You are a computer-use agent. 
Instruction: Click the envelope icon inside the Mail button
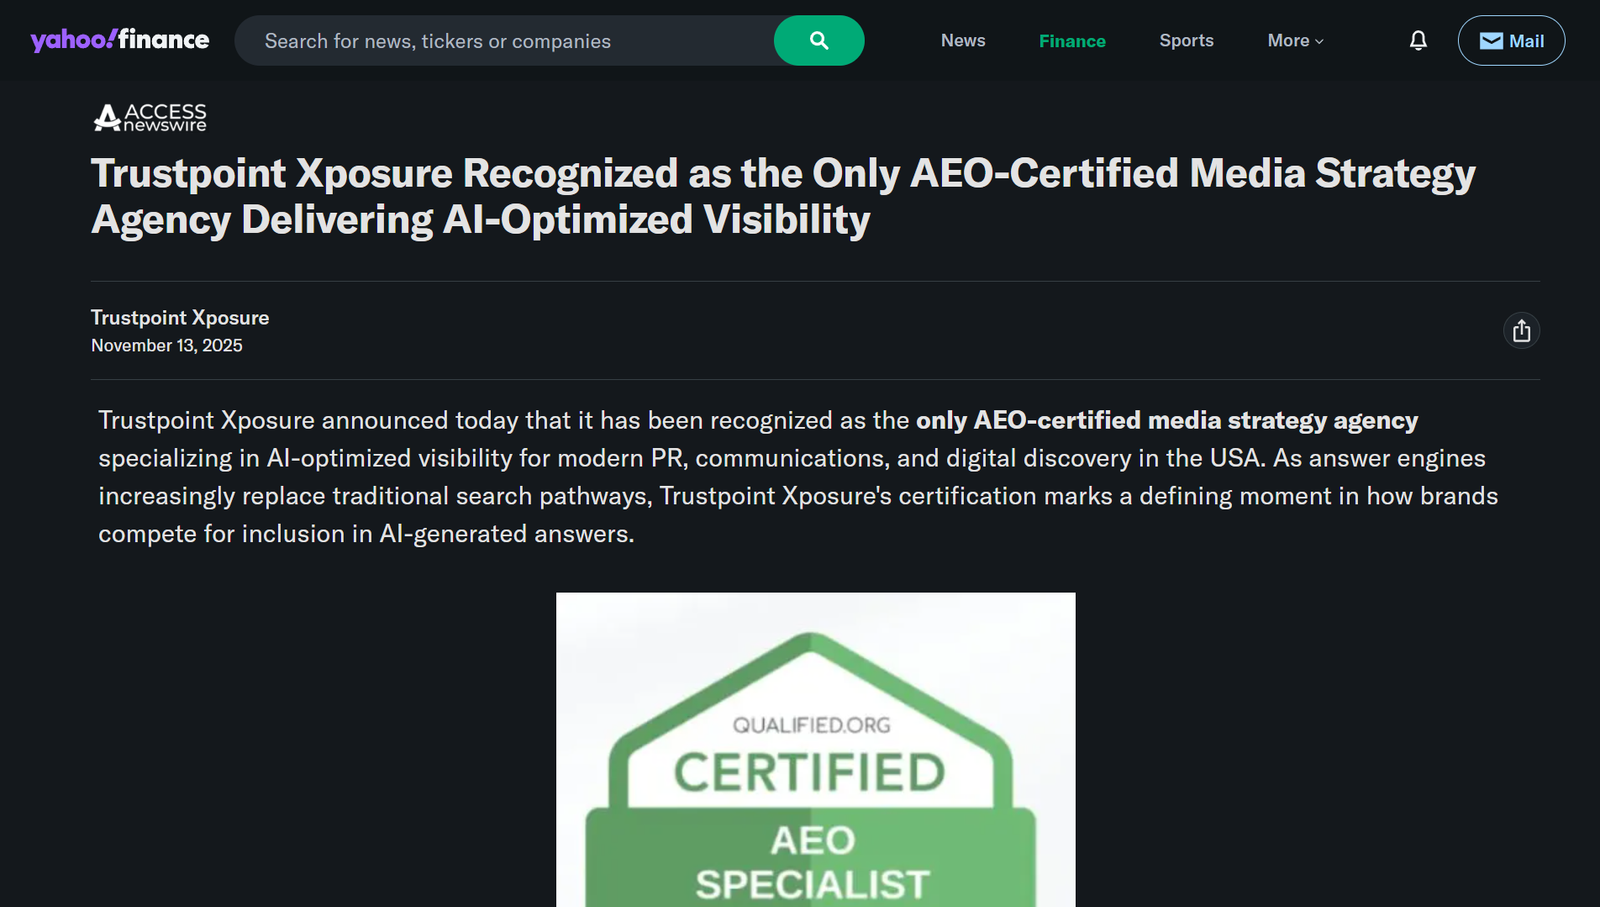click(1489, 40)
